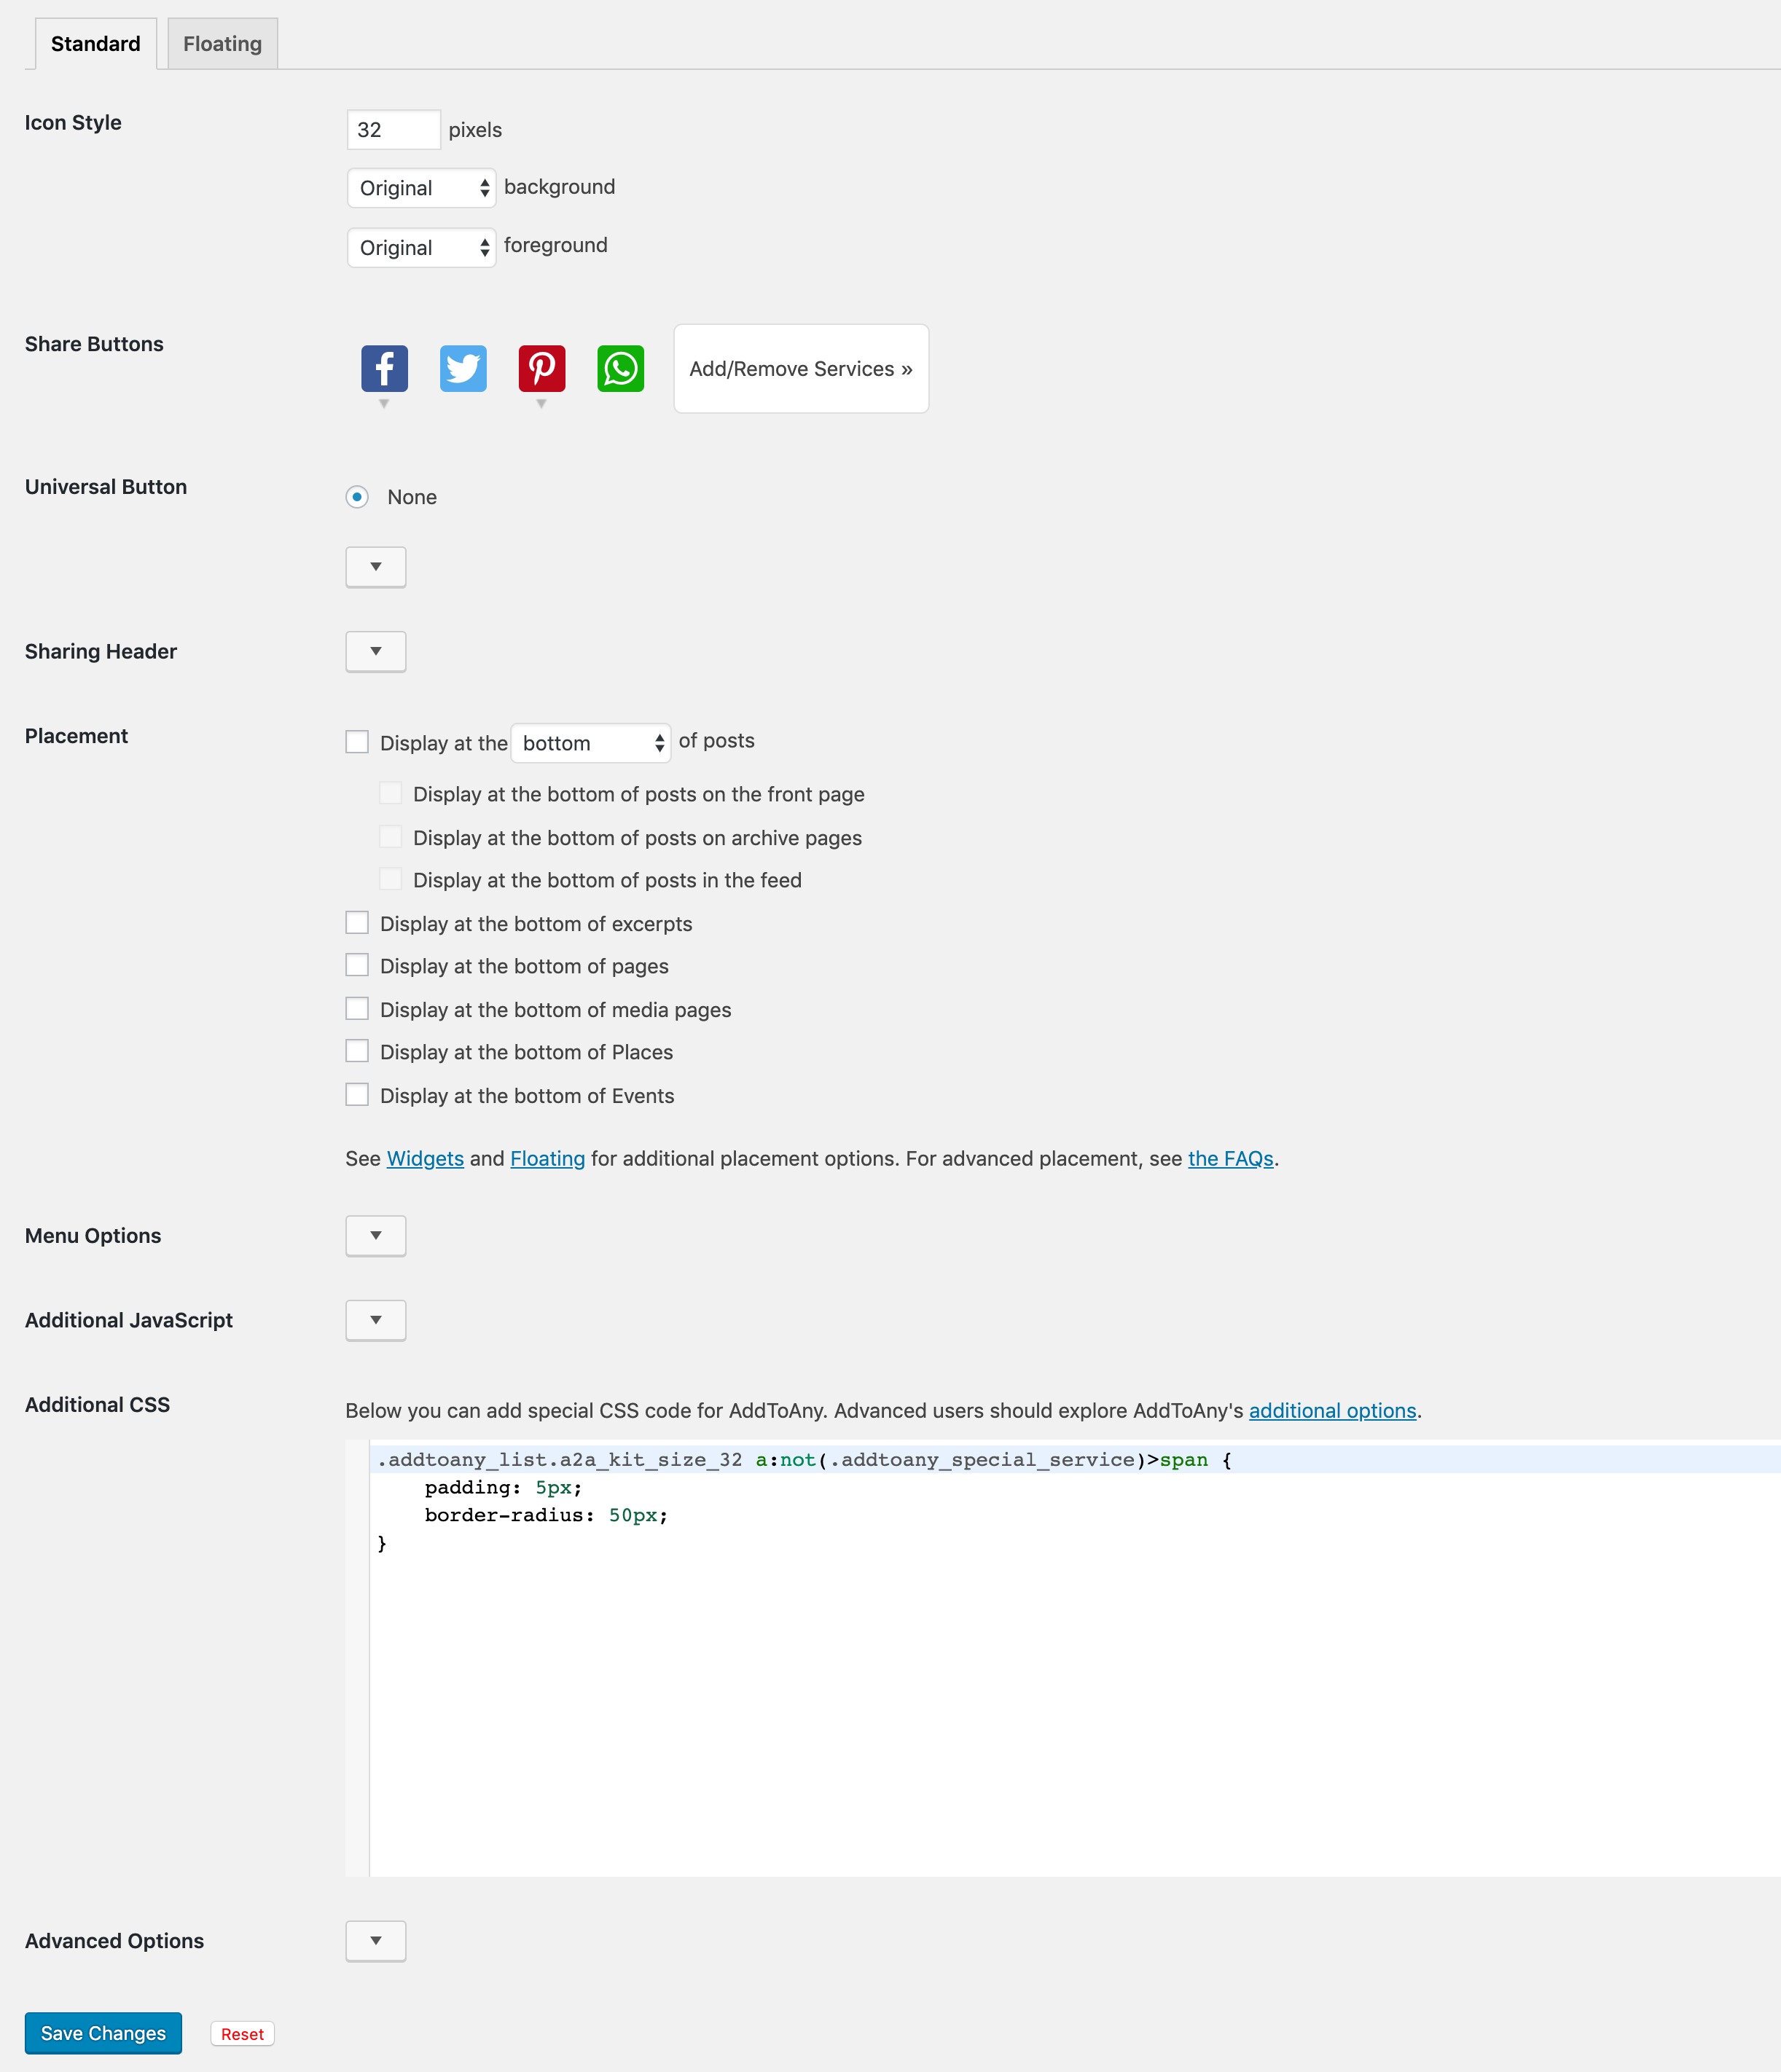Open the Widgets link

(x=425, y=1159)
